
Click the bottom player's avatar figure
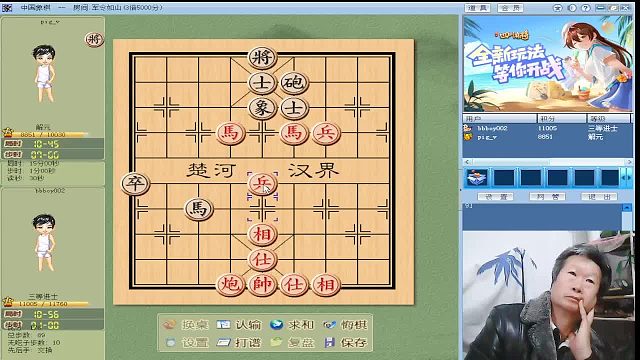coord(44,242)
